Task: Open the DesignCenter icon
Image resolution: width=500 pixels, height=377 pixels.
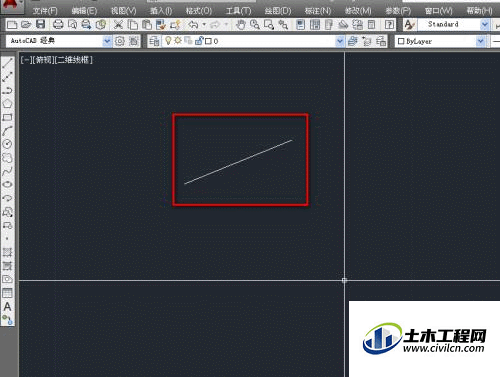Action: tap(315, 24)
